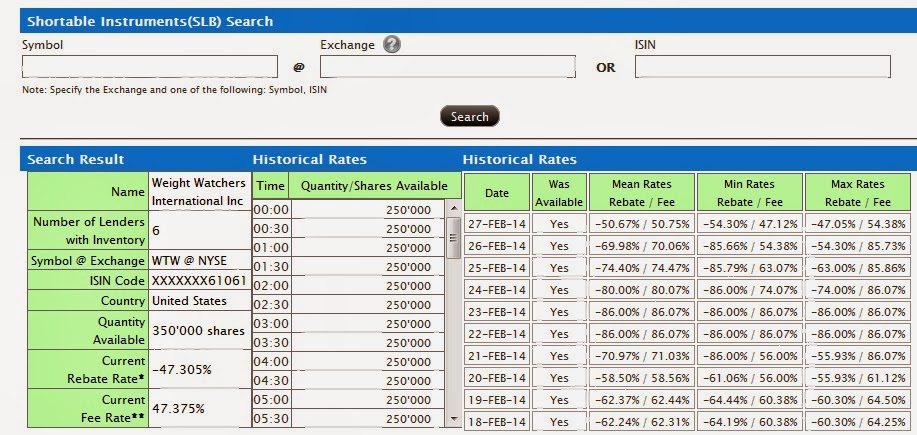The image size is (917, 435).
Task: Click the 23-FEB-14 date cell
Action: pos(497,312)
